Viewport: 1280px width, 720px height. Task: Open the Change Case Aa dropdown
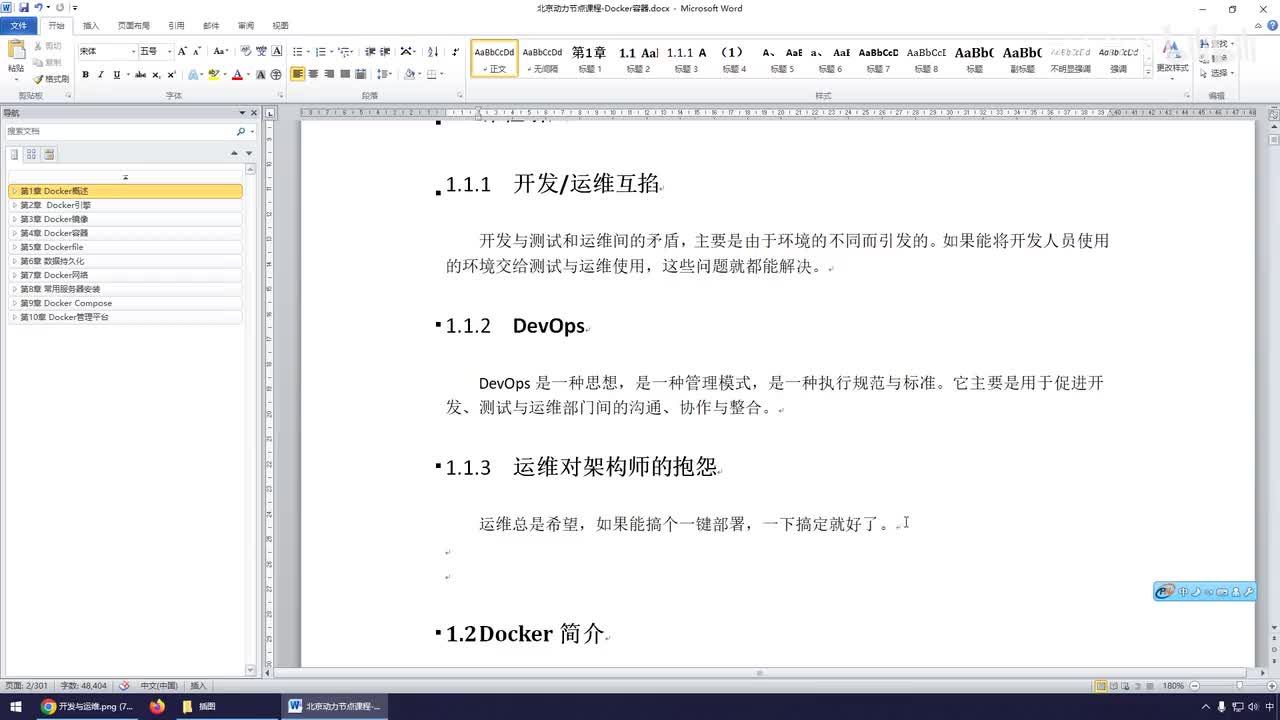(x=221, y=51)
